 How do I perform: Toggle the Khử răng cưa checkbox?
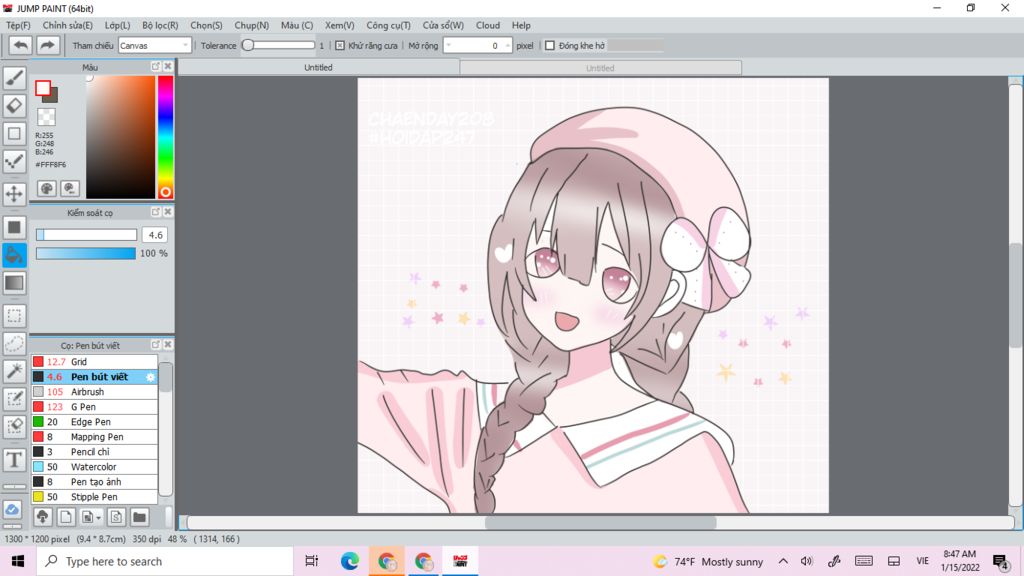click(x=340, y=46)
